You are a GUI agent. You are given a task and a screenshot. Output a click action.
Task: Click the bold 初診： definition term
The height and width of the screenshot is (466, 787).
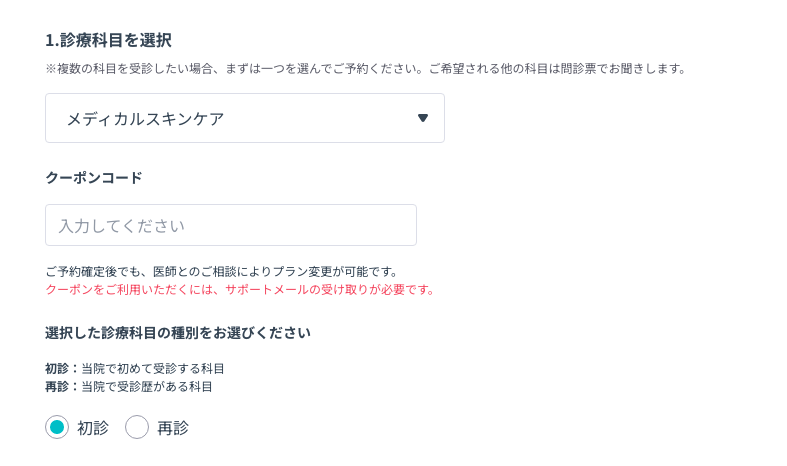pyautogui.click(x=62, y=368)
